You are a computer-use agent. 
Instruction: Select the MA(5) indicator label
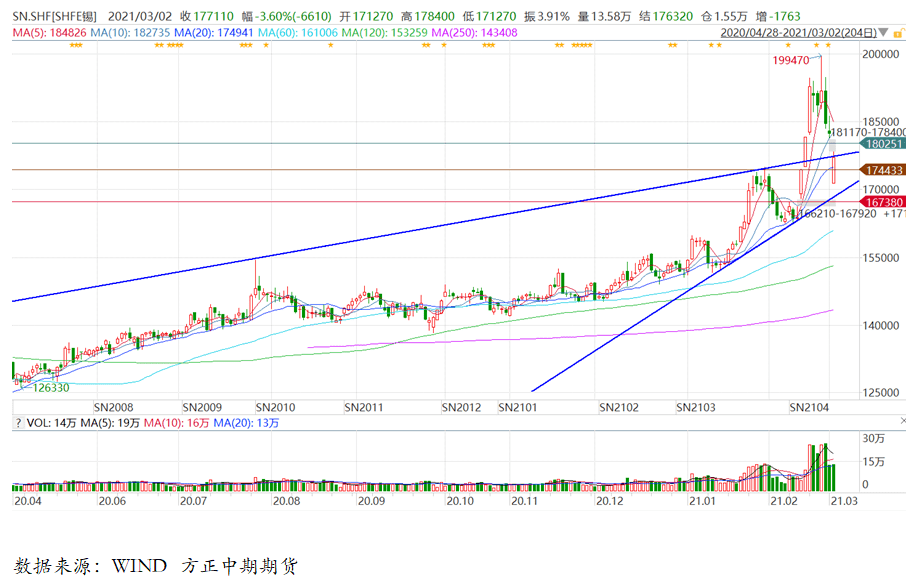tap(42, 33)
